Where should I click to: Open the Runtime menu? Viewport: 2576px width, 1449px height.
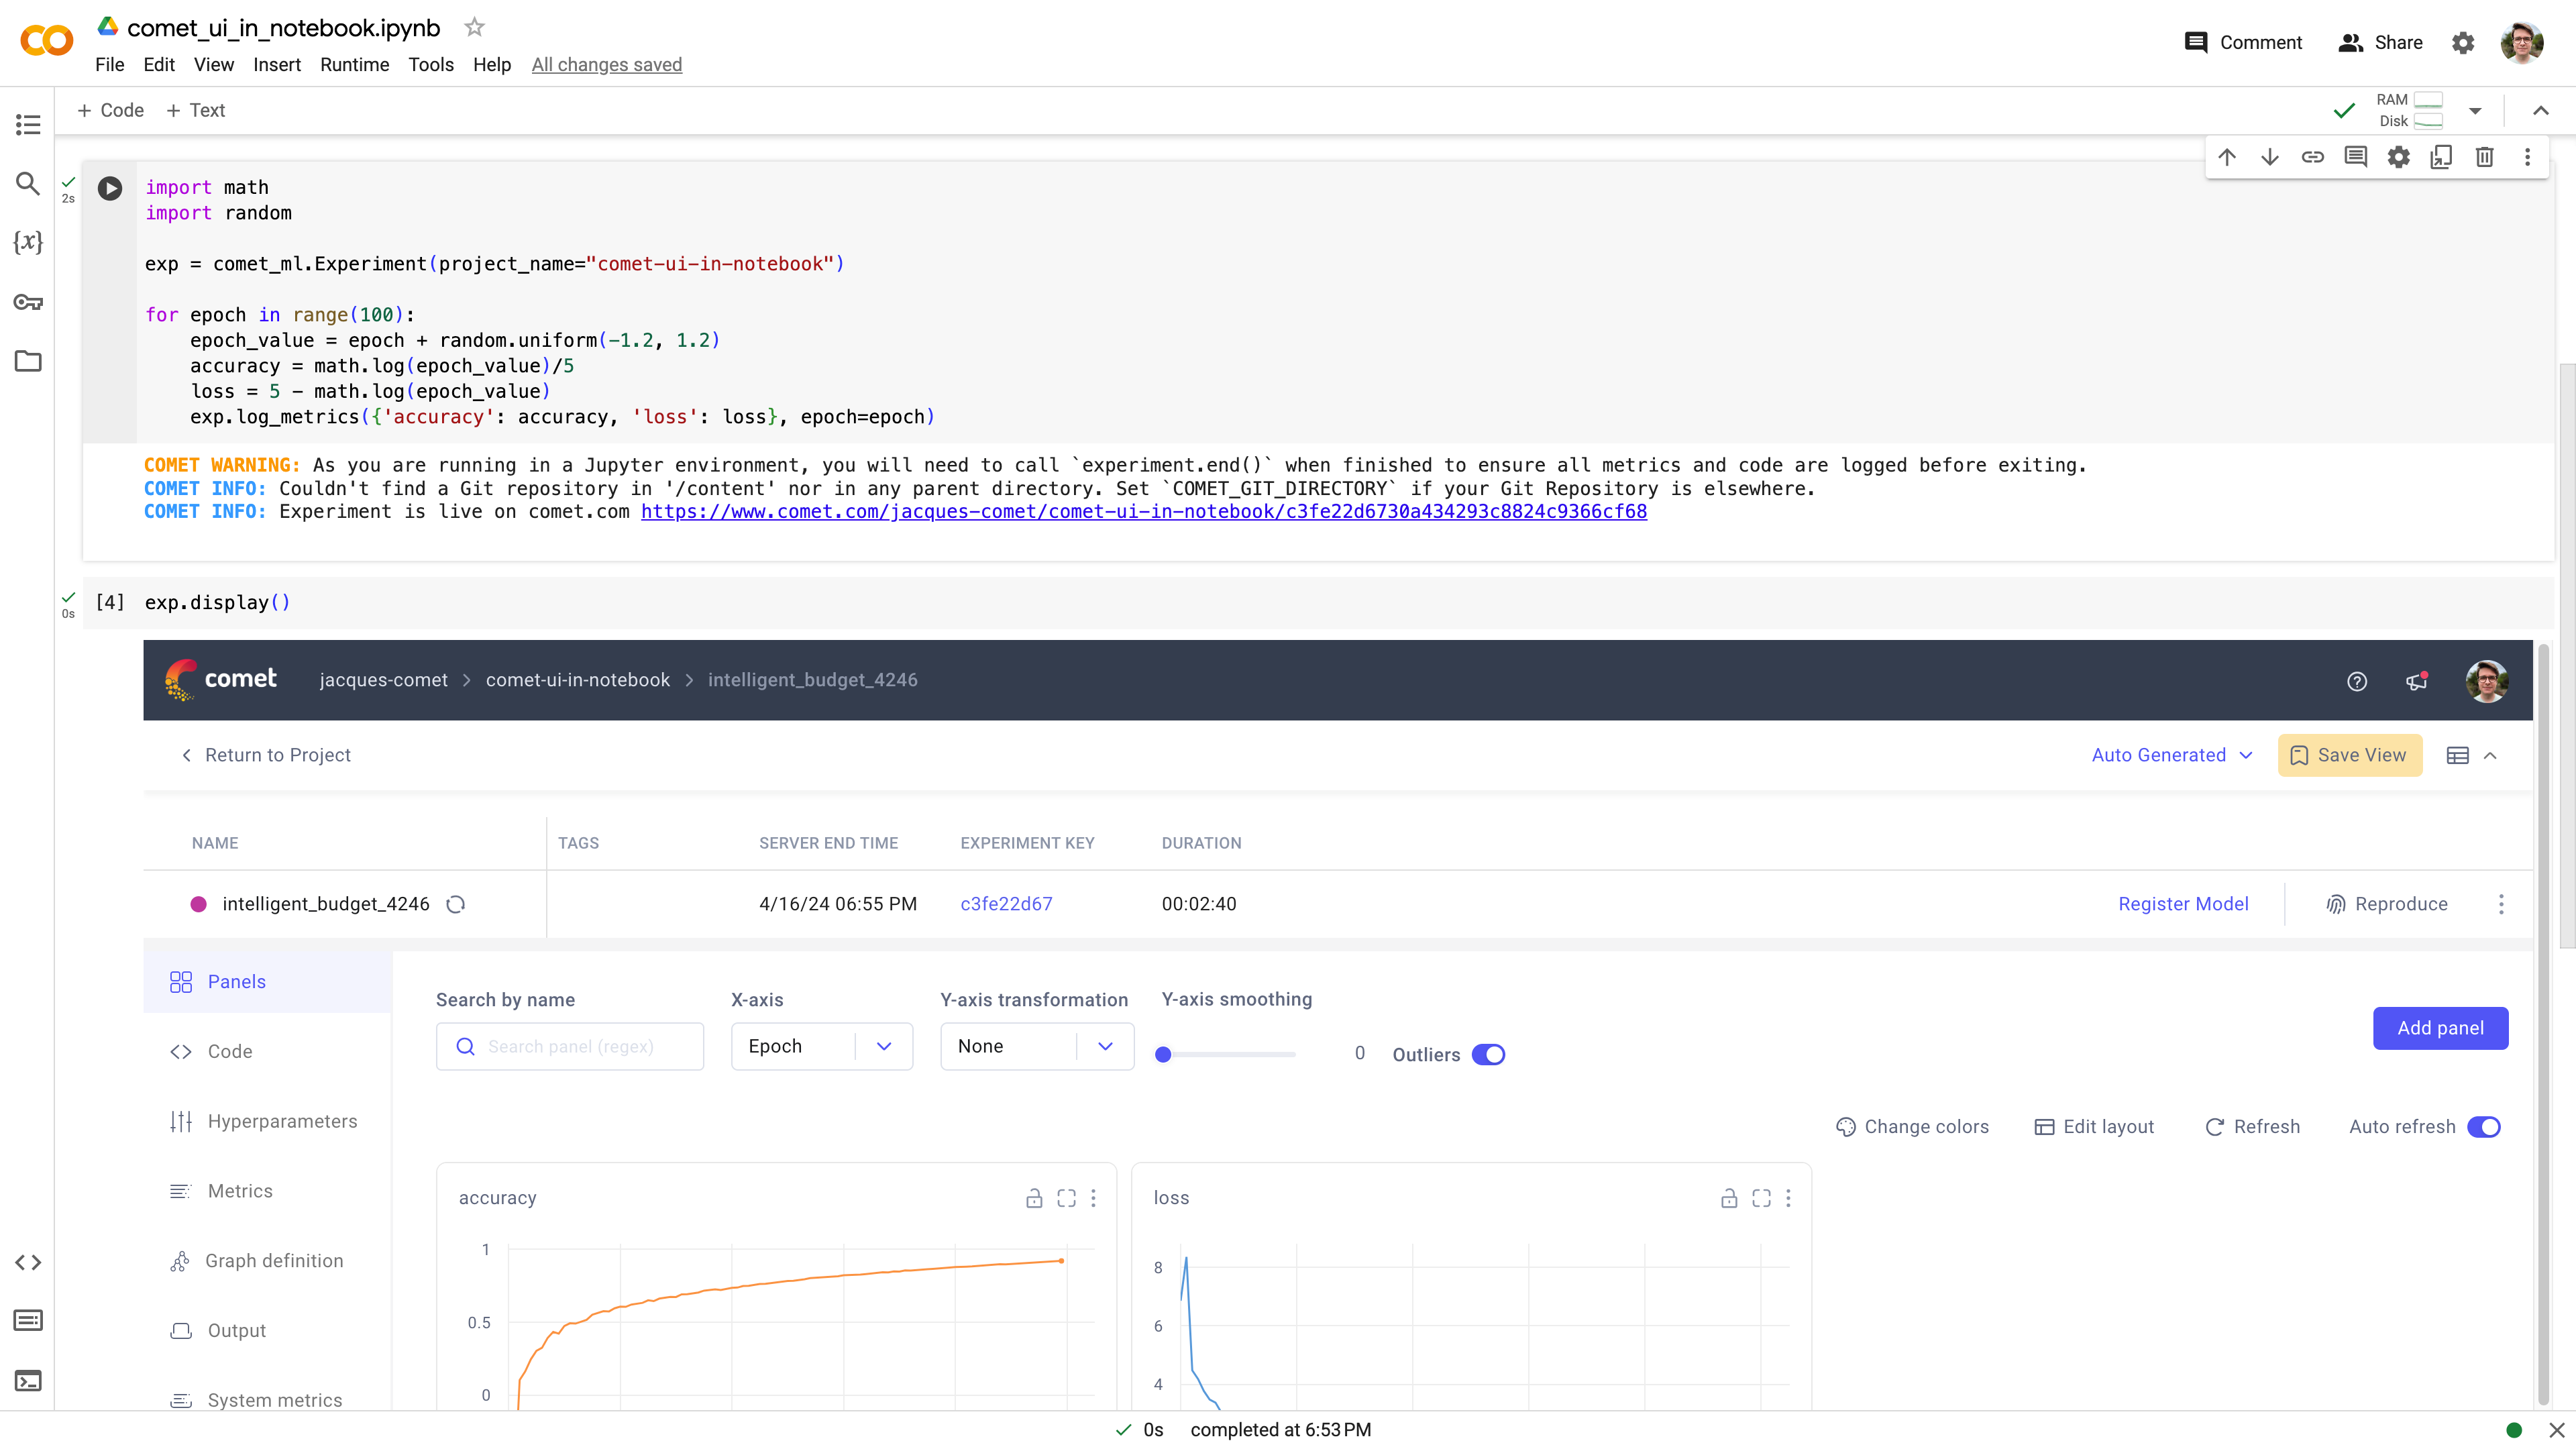[354, 64]
